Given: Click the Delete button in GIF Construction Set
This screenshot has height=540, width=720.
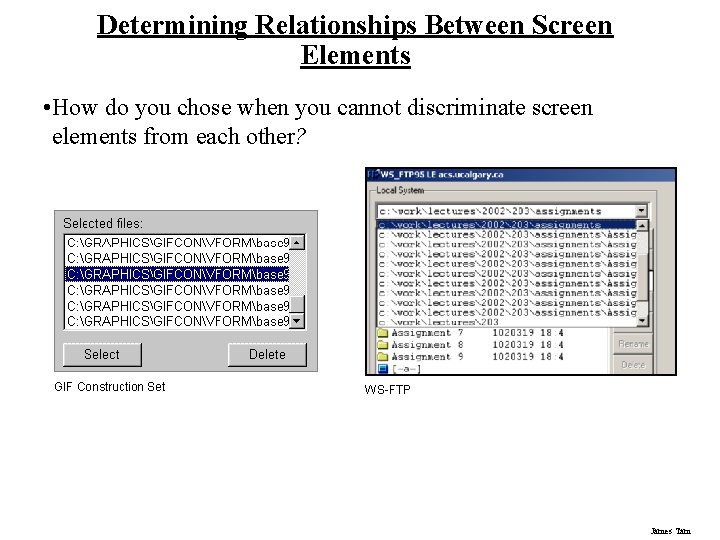Looking at the screenshot, I should pyautogui.click(x=267, y=354).
